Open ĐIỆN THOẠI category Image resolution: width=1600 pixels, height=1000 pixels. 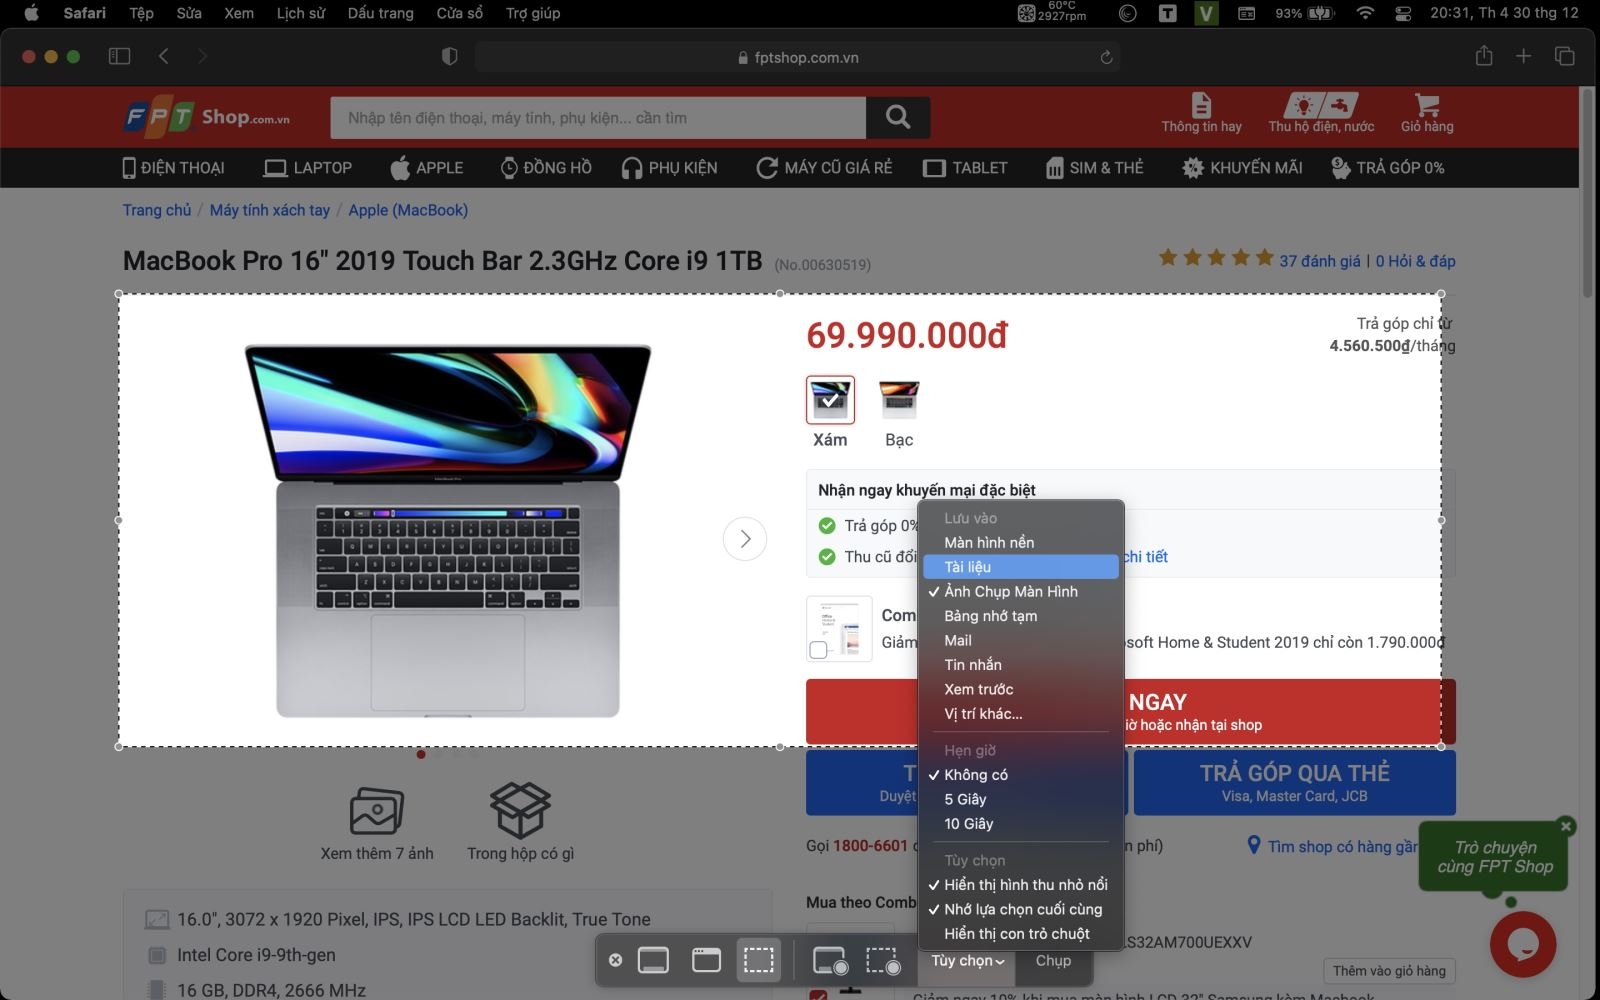[x=173, y=168]
